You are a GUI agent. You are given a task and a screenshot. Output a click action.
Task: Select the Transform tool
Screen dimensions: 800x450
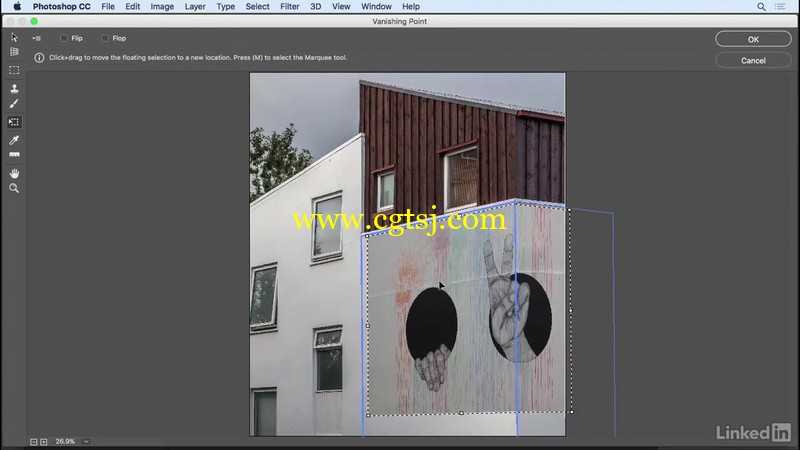pyautogui.click(x=14, y=122)
